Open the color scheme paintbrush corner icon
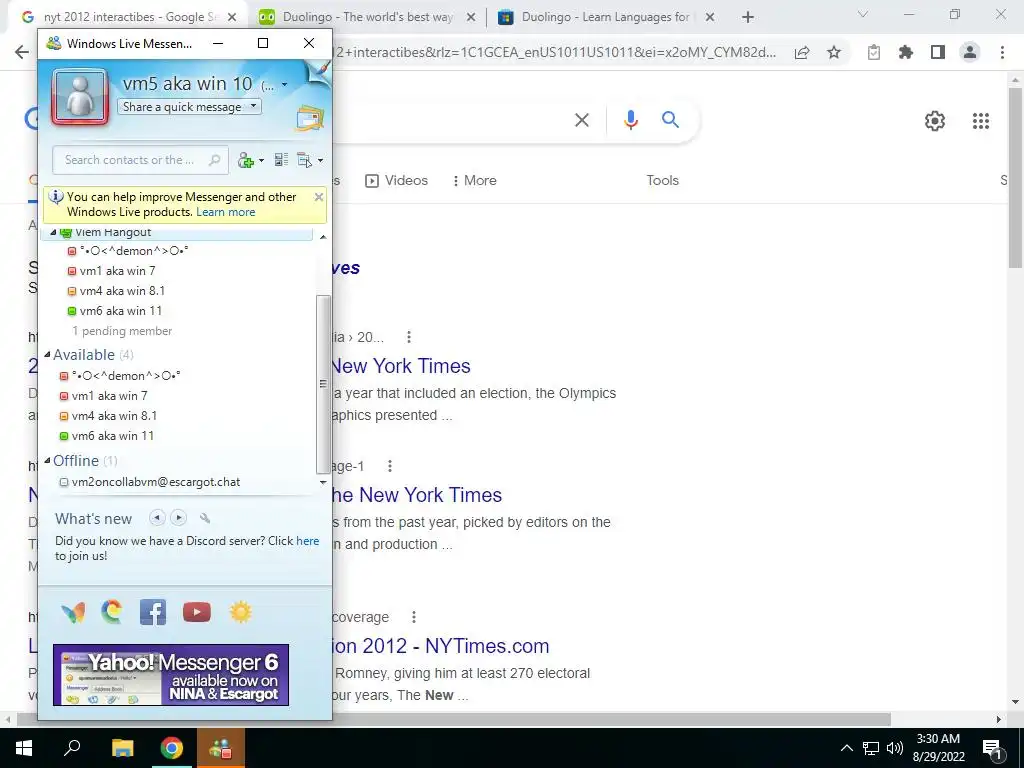The width and height of the screenshot is (1024, 768). coord(319,72)
